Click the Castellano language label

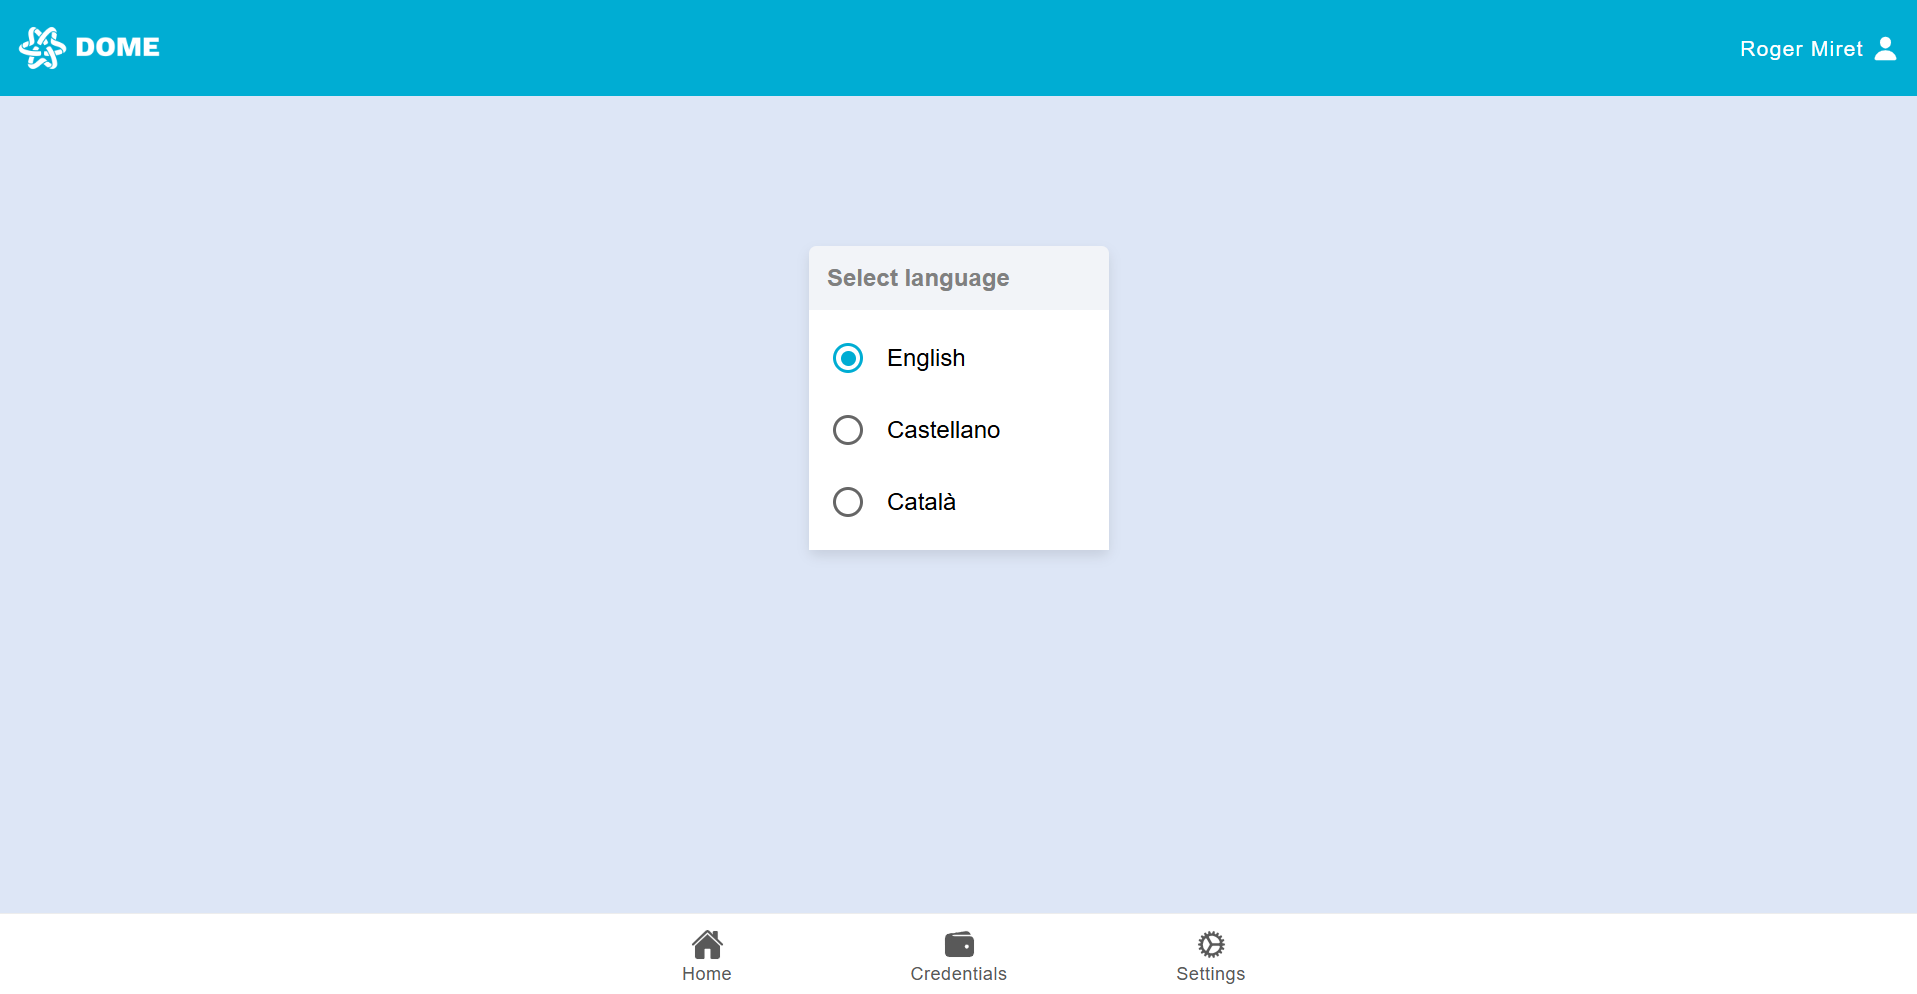click(x=943, y=430)
